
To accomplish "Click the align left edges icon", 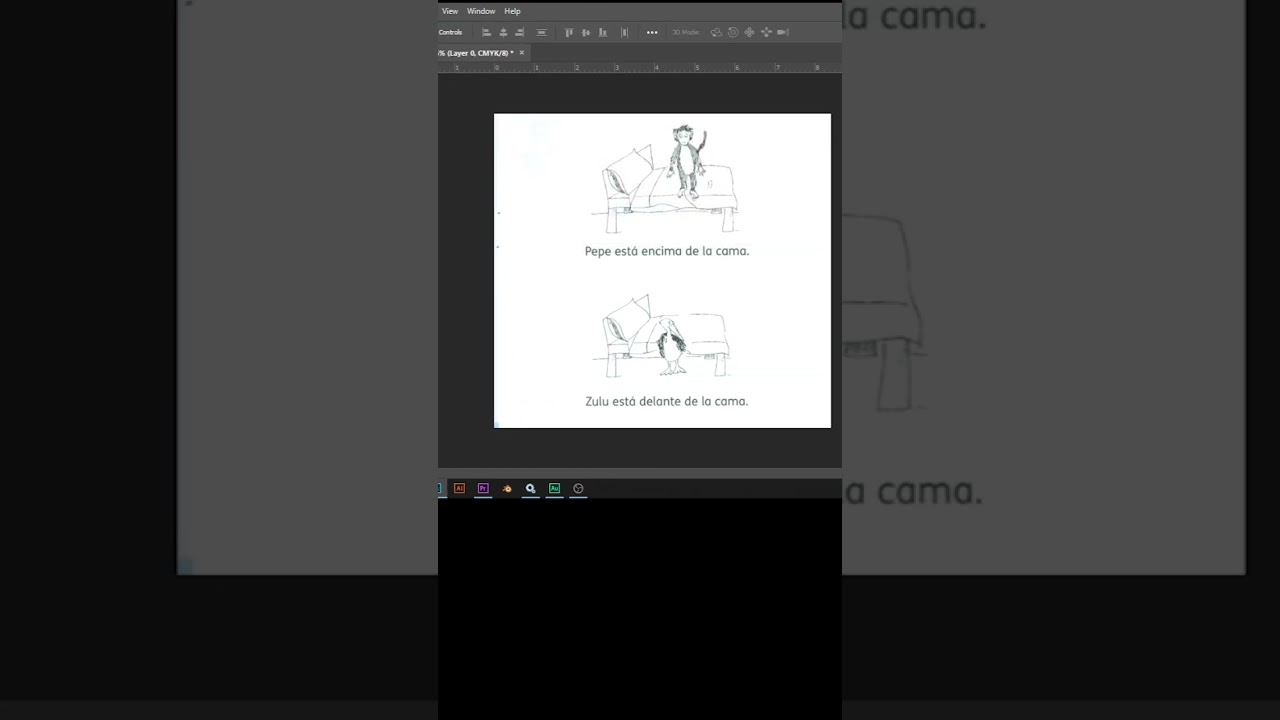I will 487,32.
